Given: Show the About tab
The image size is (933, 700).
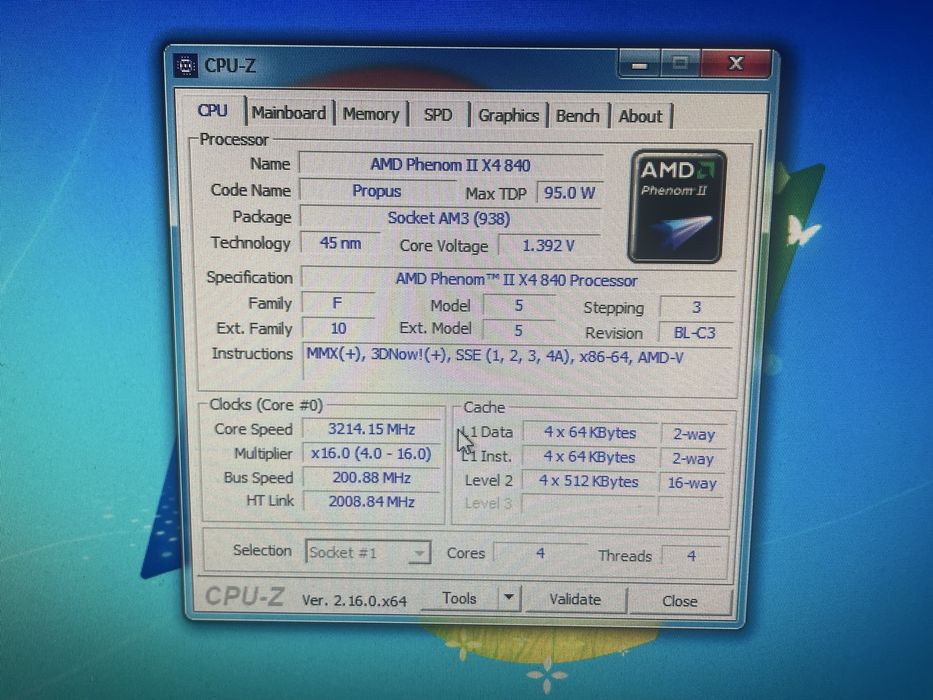Looking at the screenshot, I should 641,117.
